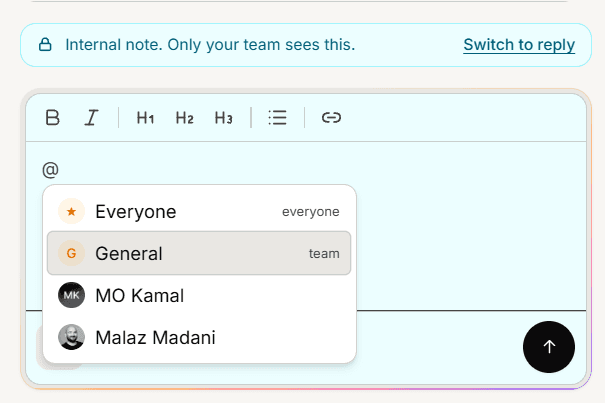Select the General team mention

(199, 253)
